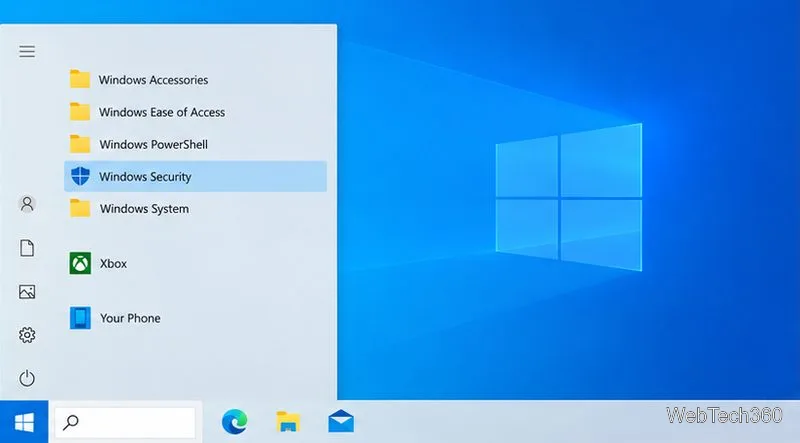Open Your Phone from the app list
This screenshot has height=443, width=800.
(195, 318)
